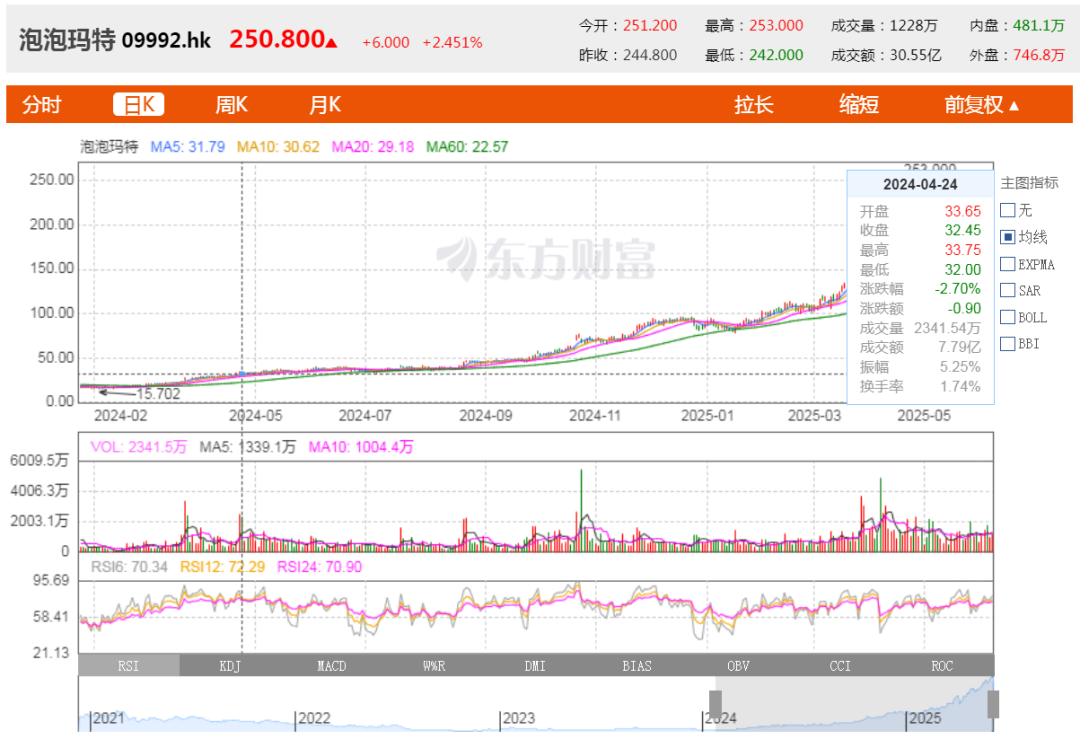Click the 拉长 stretch chart button

[x=753, y=105]
